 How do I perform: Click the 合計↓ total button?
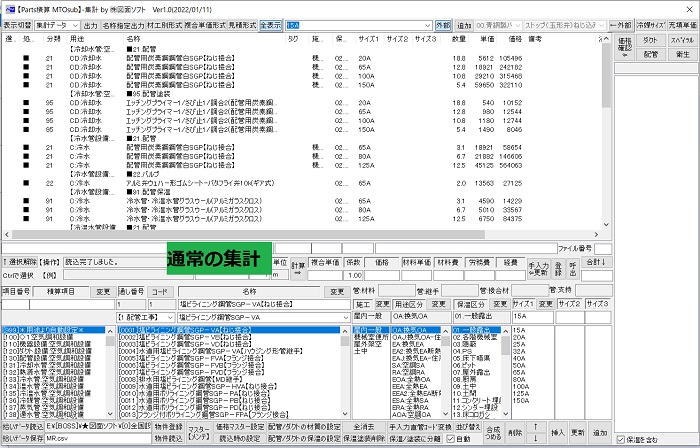tap(596, 262)
